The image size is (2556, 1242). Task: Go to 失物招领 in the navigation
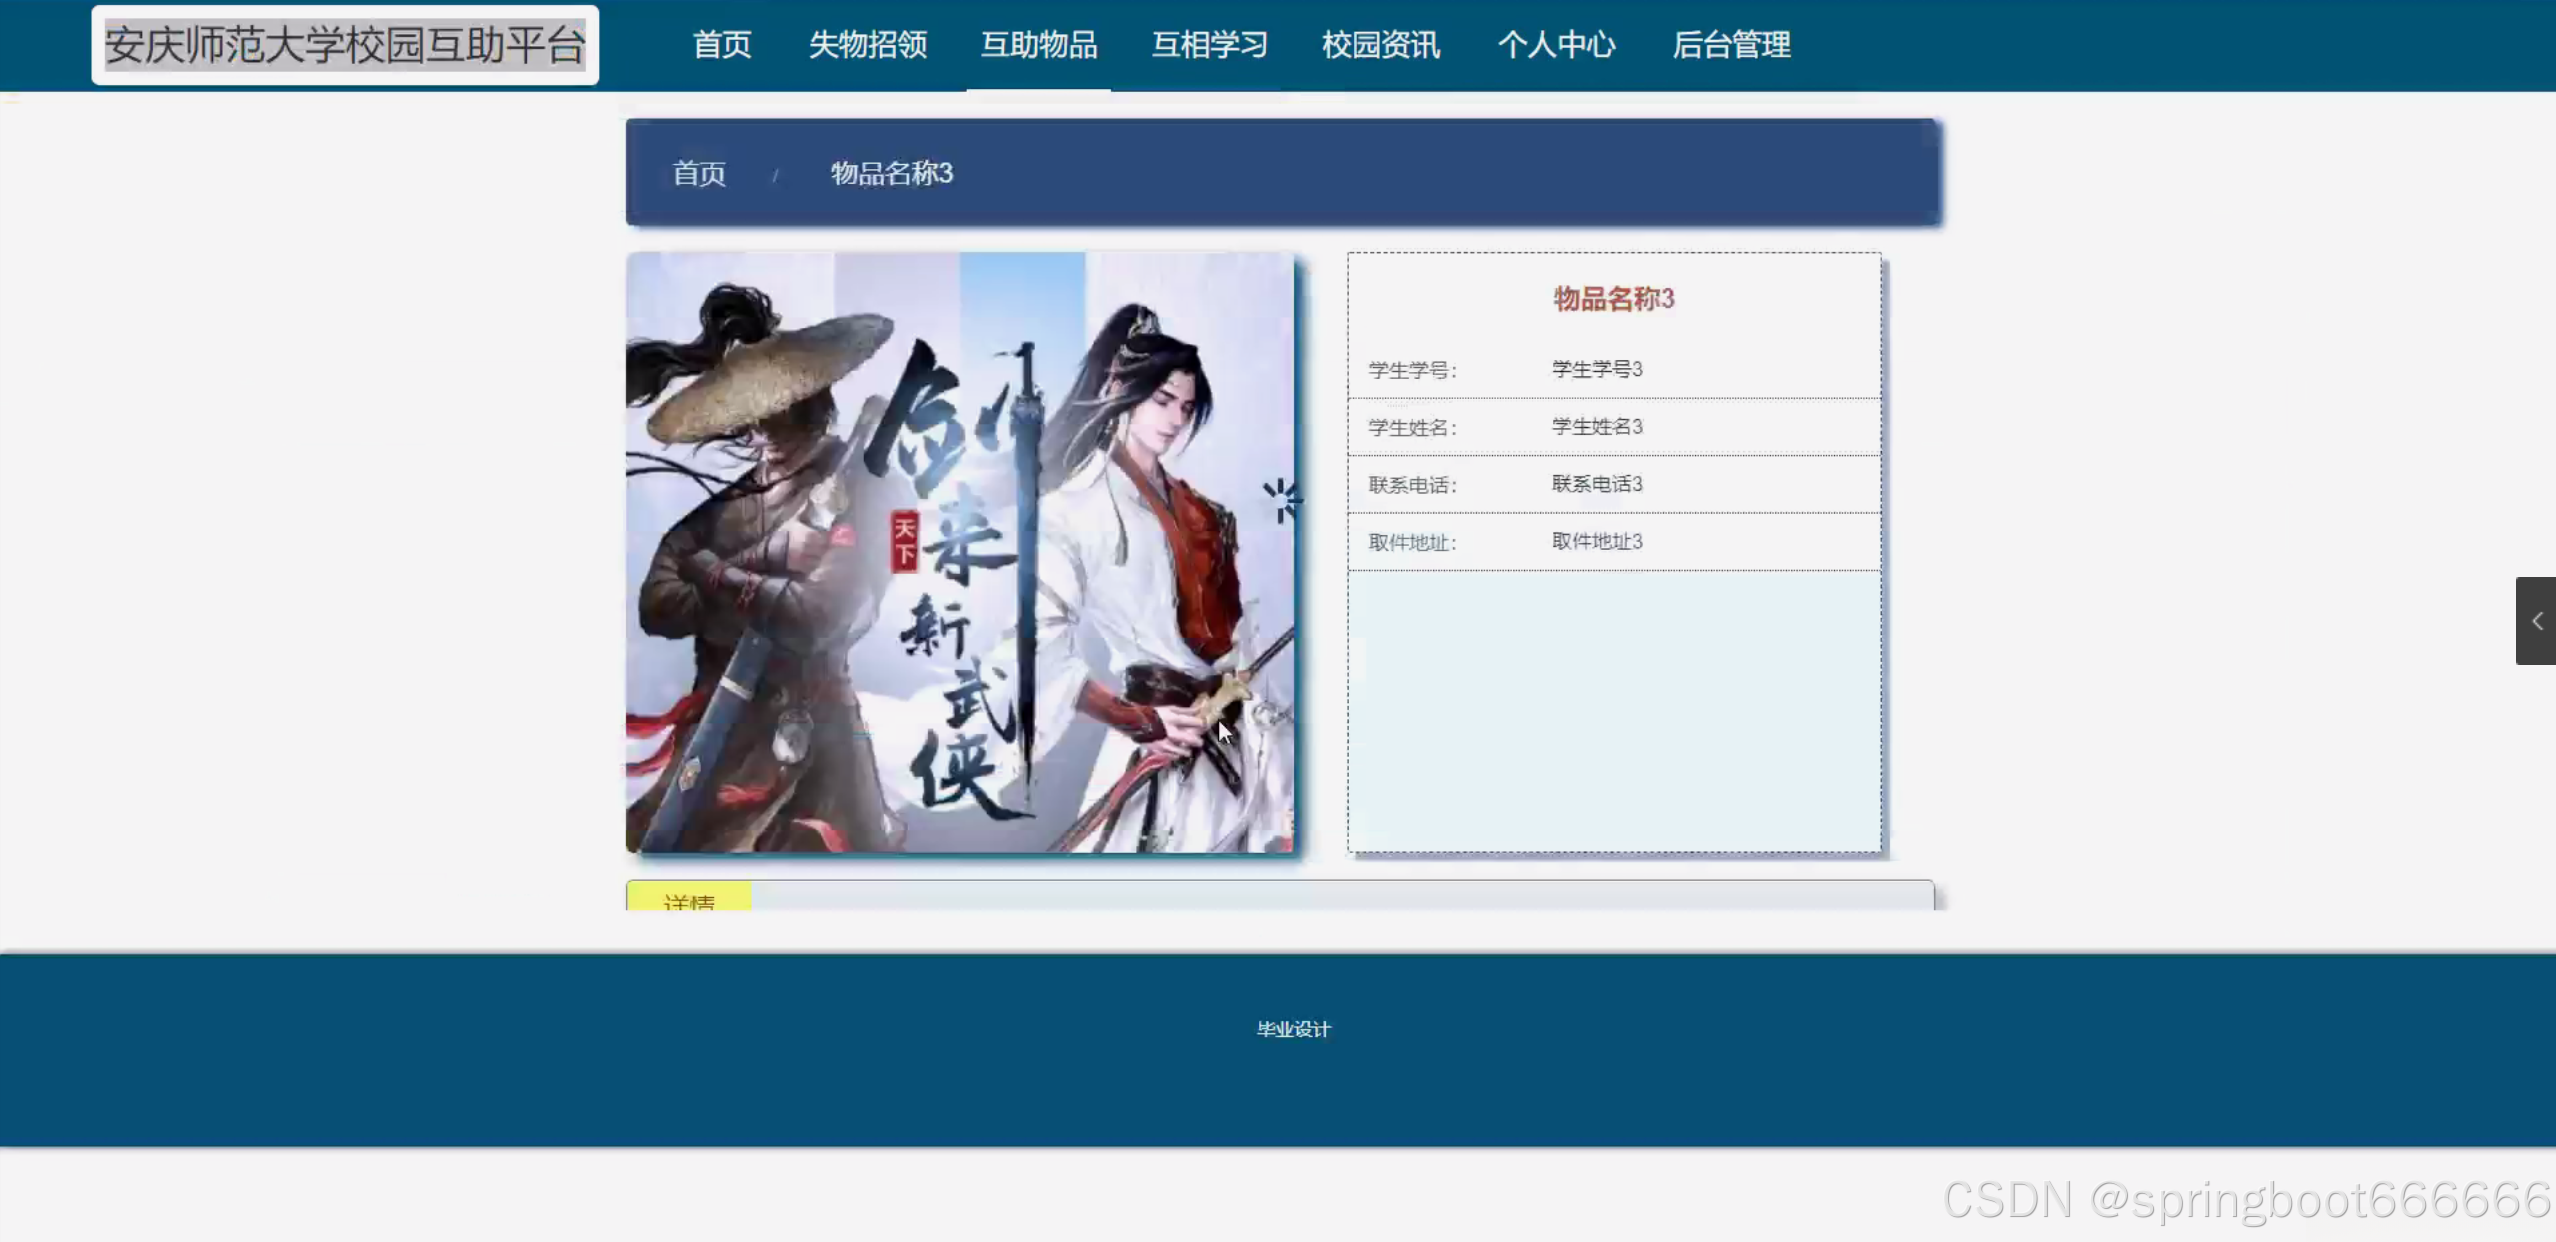(867, 45)
